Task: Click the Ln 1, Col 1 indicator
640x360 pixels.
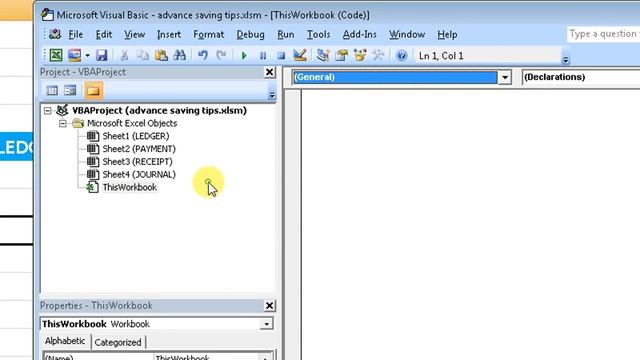Action: 441,56
